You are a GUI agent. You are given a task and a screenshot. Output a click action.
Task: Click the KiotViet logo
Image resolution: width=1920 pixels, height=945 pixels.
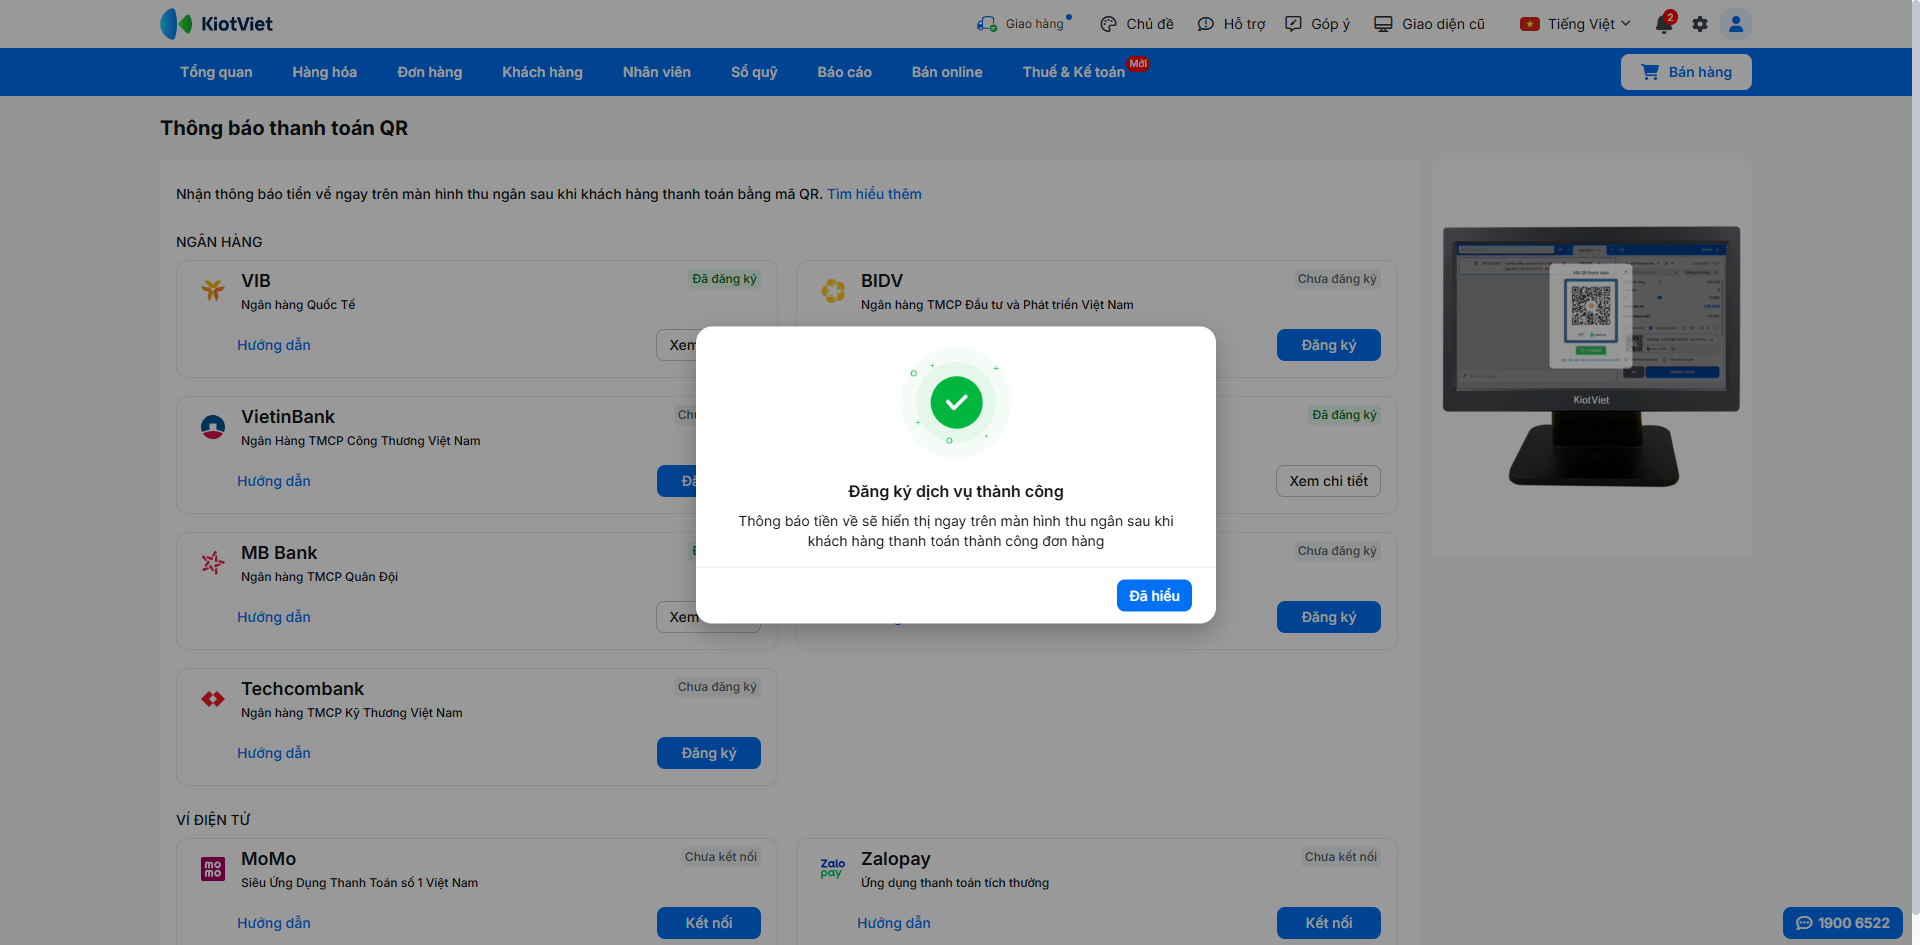tap(216, 24)
